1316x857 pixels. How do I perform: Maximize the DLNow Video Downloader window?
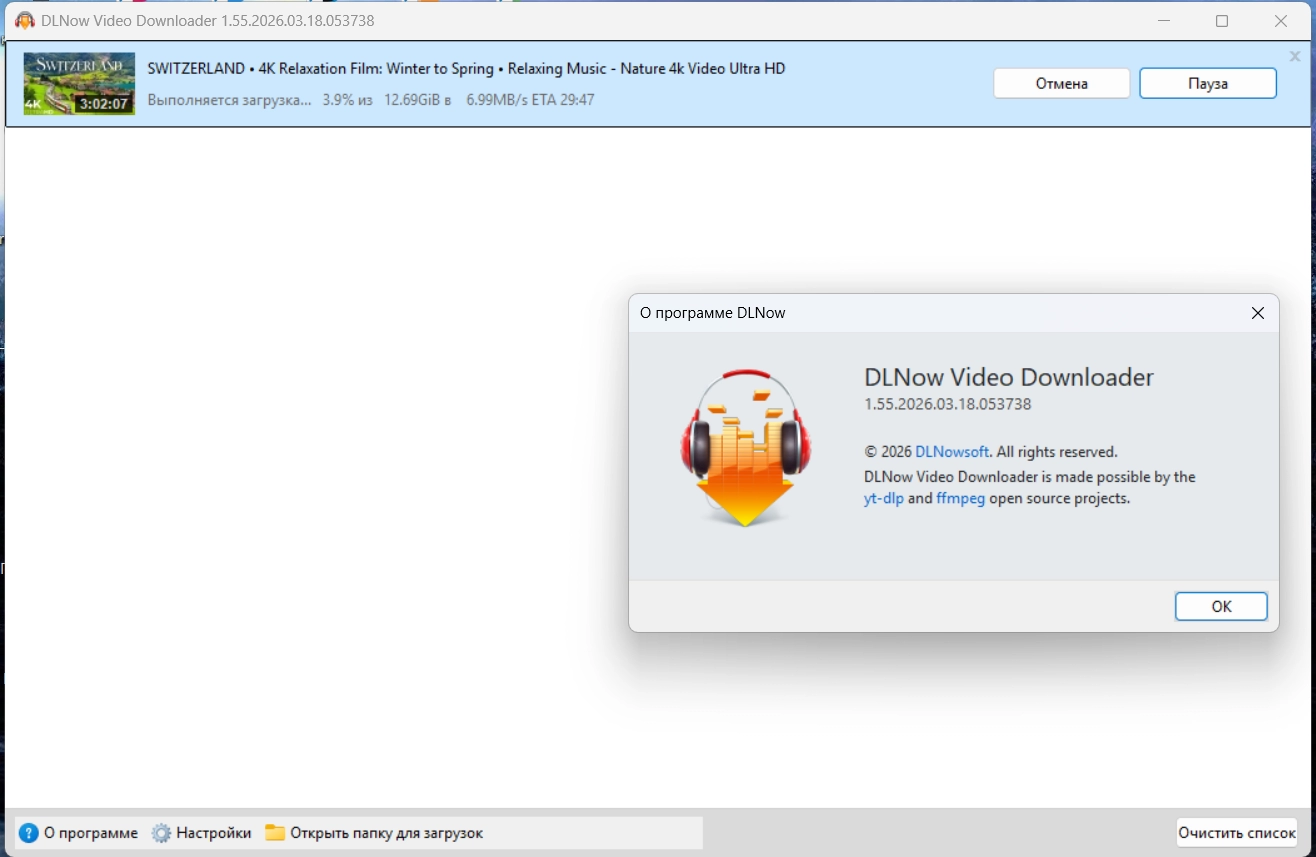click(x=1222, y=20)
